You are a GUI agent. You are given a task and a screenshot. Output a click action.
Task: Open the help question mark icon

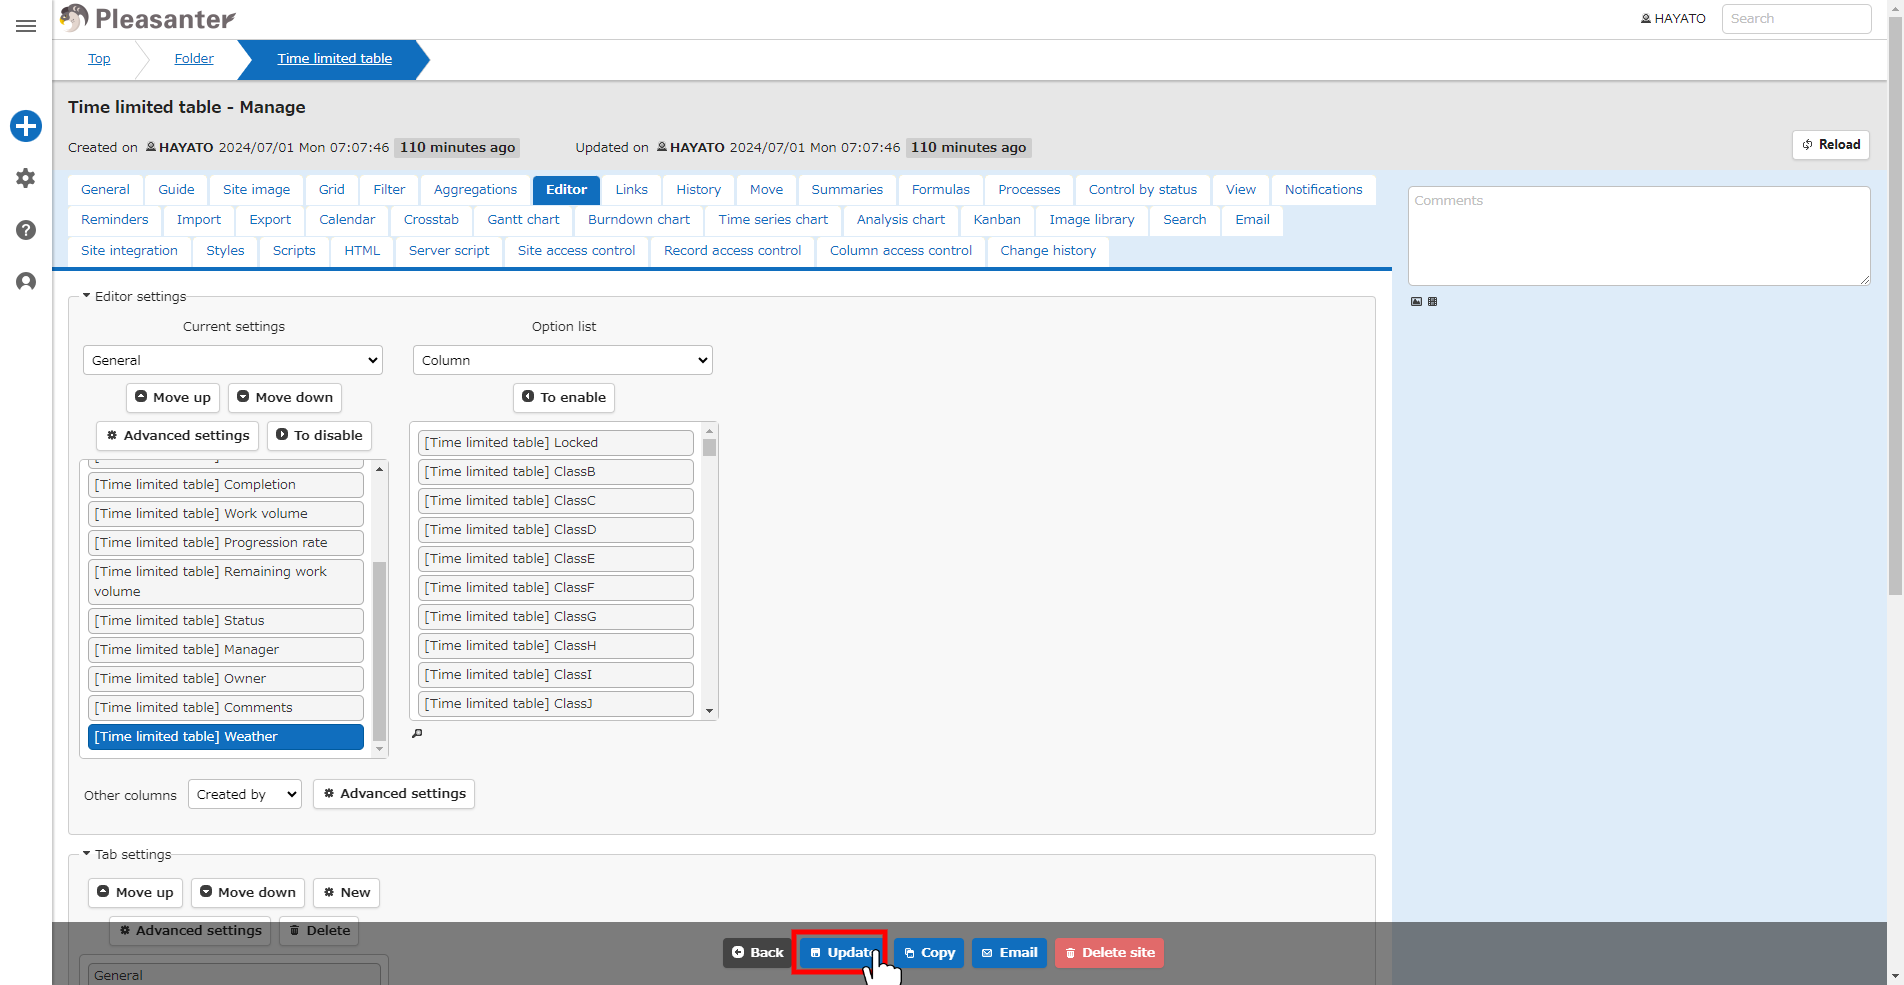pyautogui.click(x=26, y=230)
